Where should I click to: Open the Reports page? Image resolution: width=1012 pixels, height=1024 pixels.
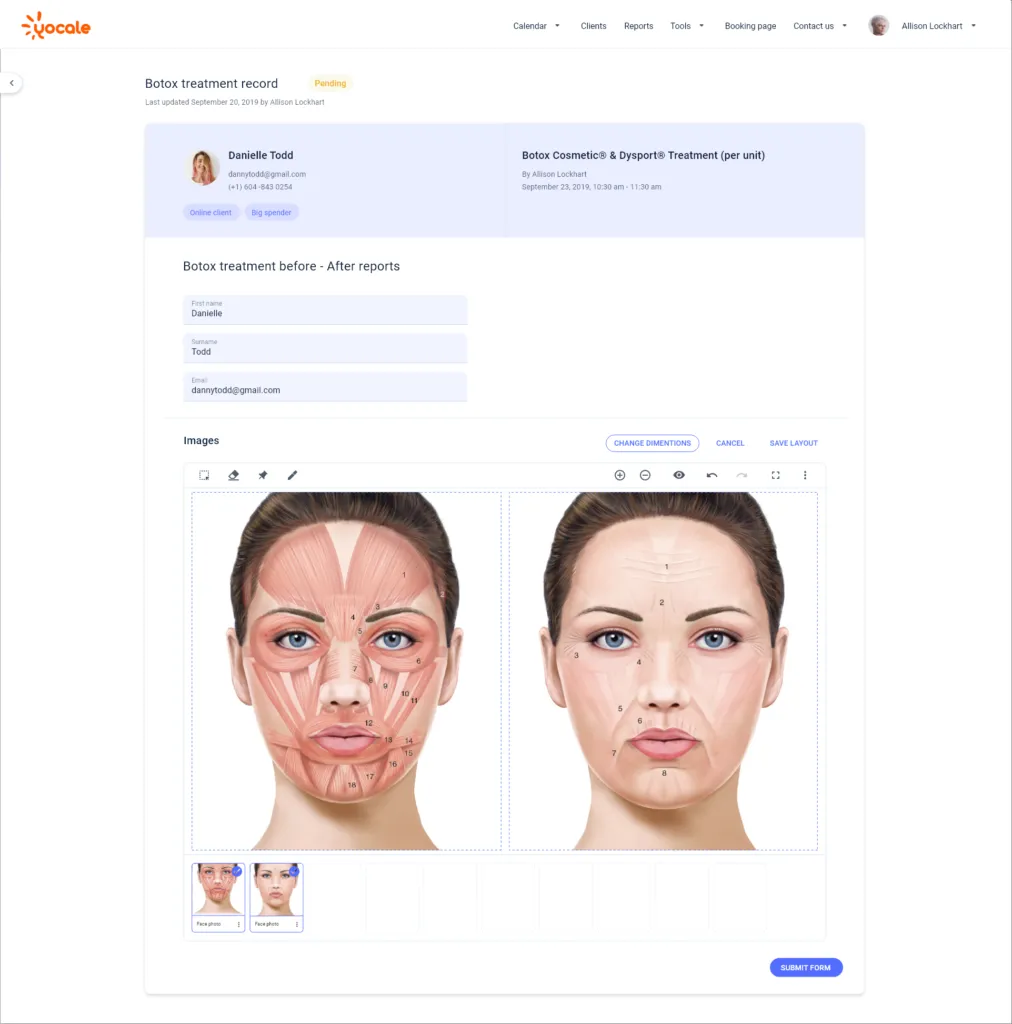tap(639, 26)
